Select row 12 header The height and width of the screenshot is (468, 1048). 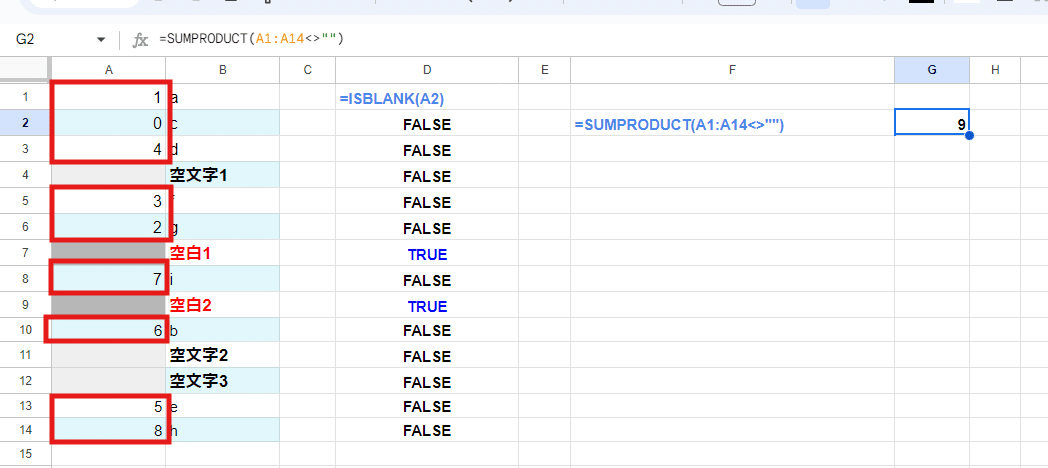[25, 381]
